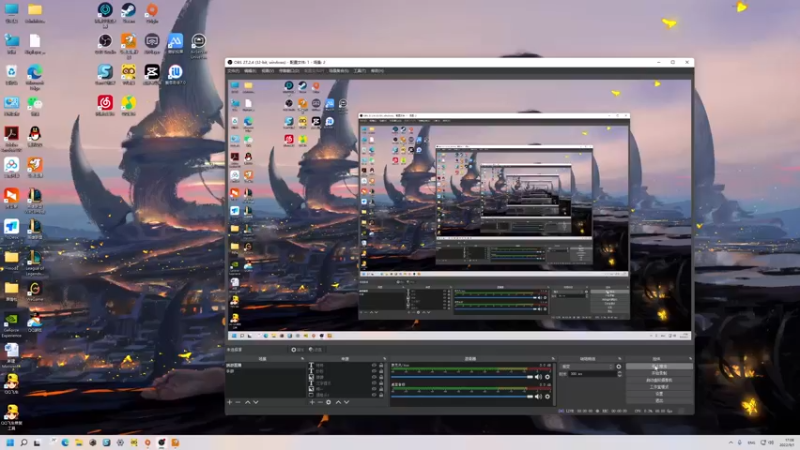Open the File menu in OBS
This screenshot has width=800, height=450.
click(x=233, y=71)
